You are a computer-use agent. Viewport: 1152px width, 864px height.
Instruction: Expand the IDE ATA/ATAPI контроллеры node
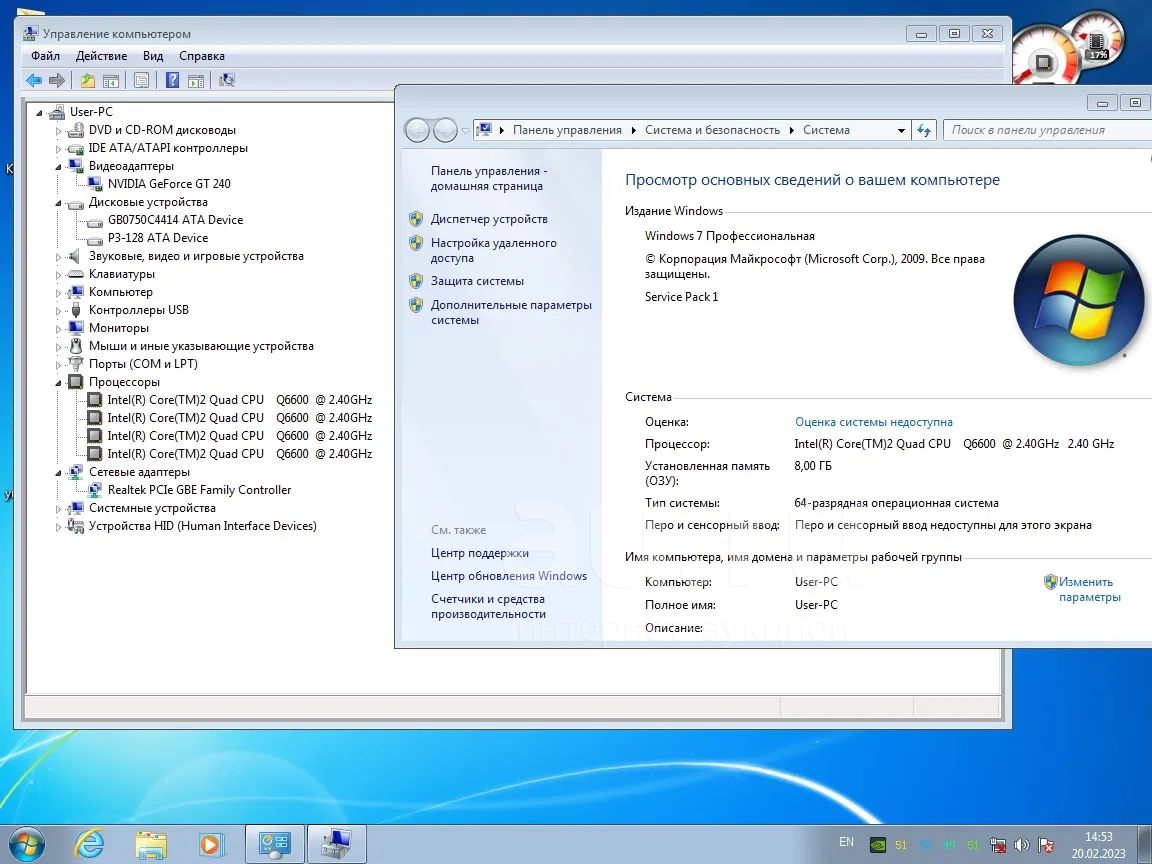pos(59,149)
